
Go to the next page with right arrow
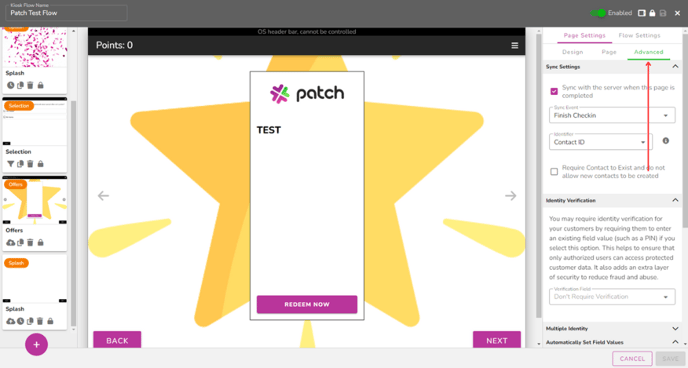(x=510, y=196)
